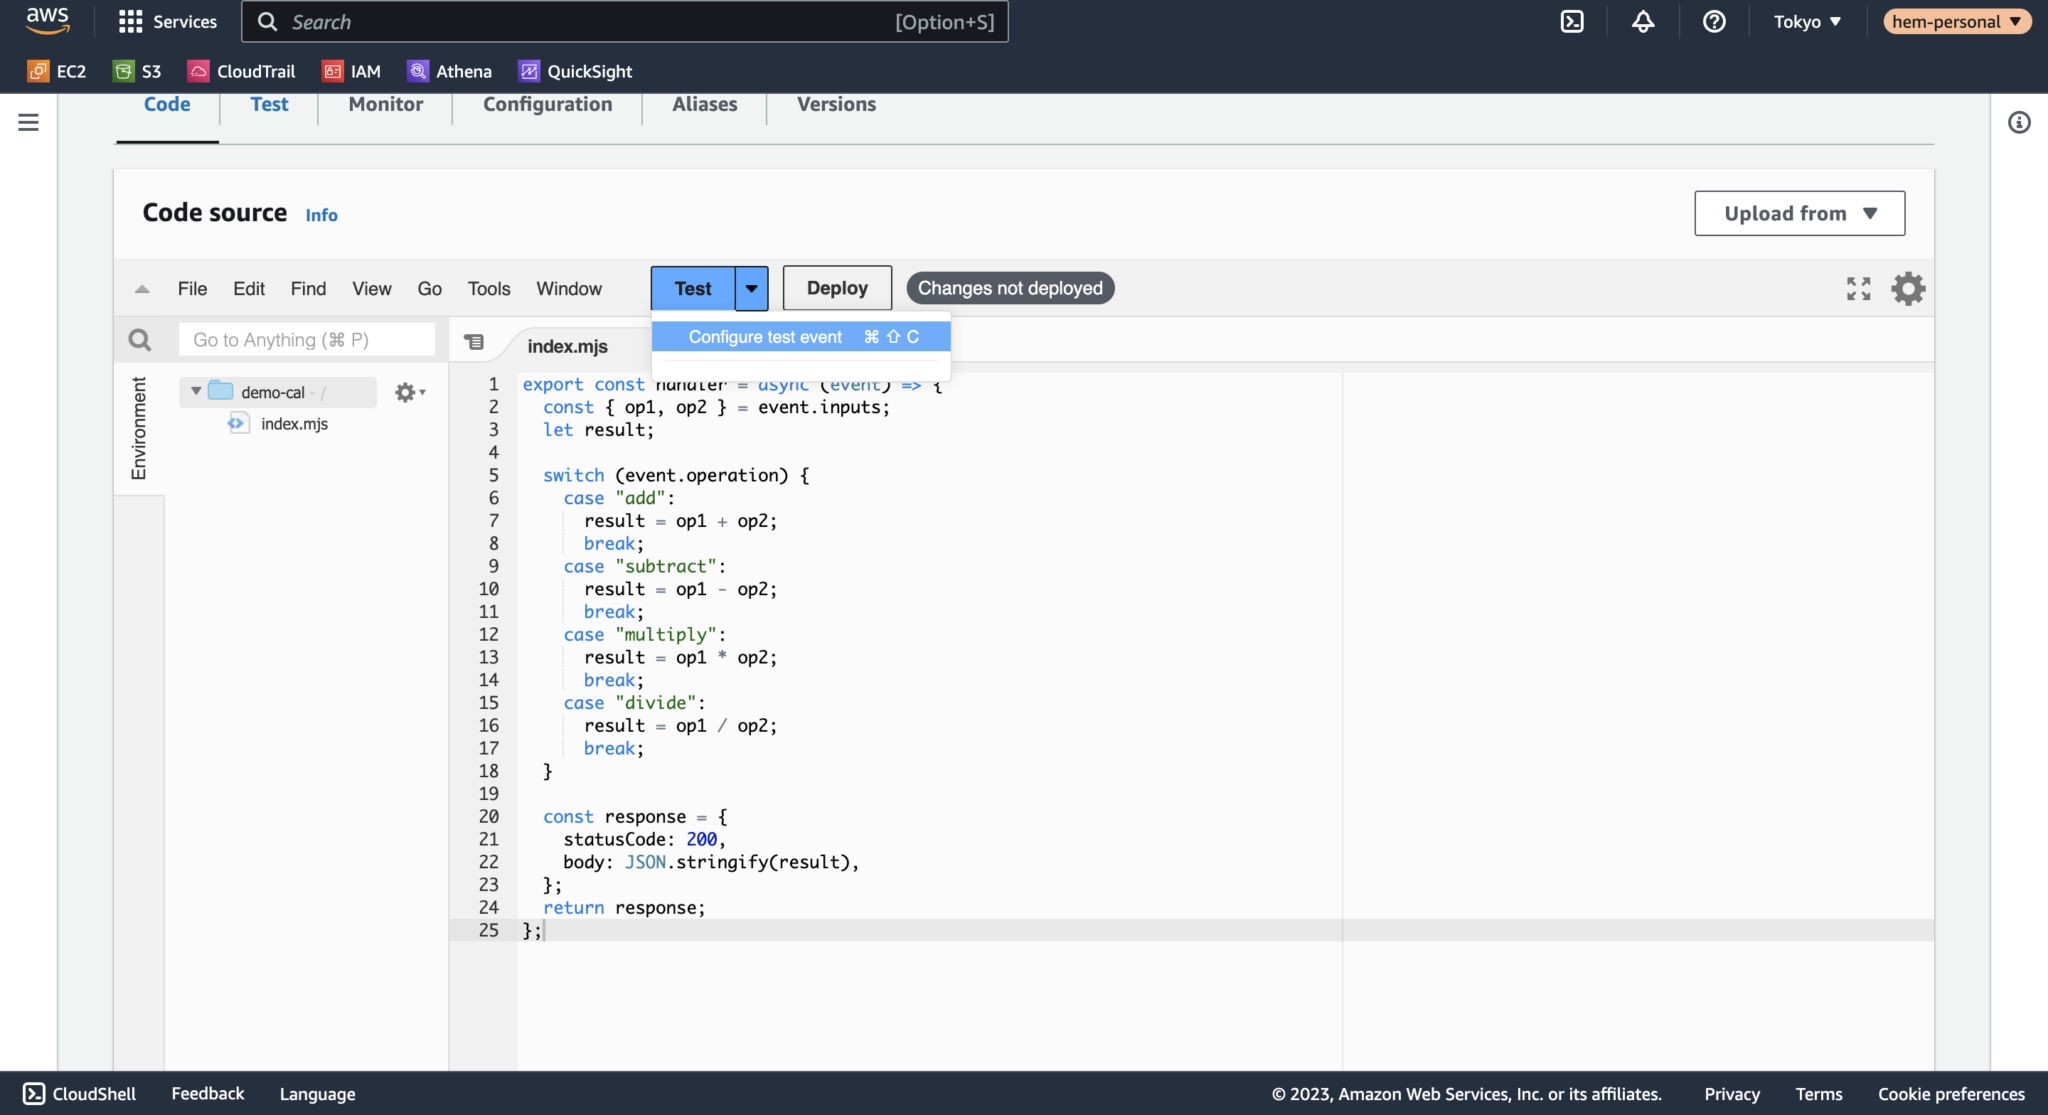Viewport: 2048px width, 1115px height.
Task: Open editor preferences via the gear icon
Action: [x=1906, y=288]
